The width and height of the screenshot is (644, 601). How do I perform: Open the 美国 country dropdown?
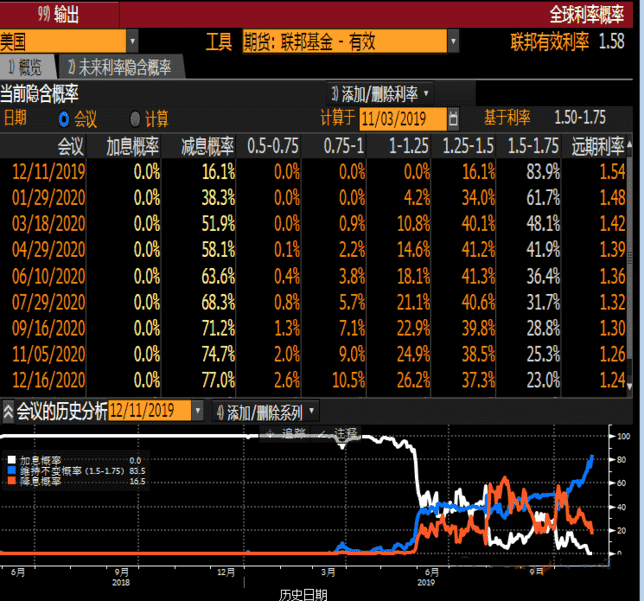(x=133, y=41)
